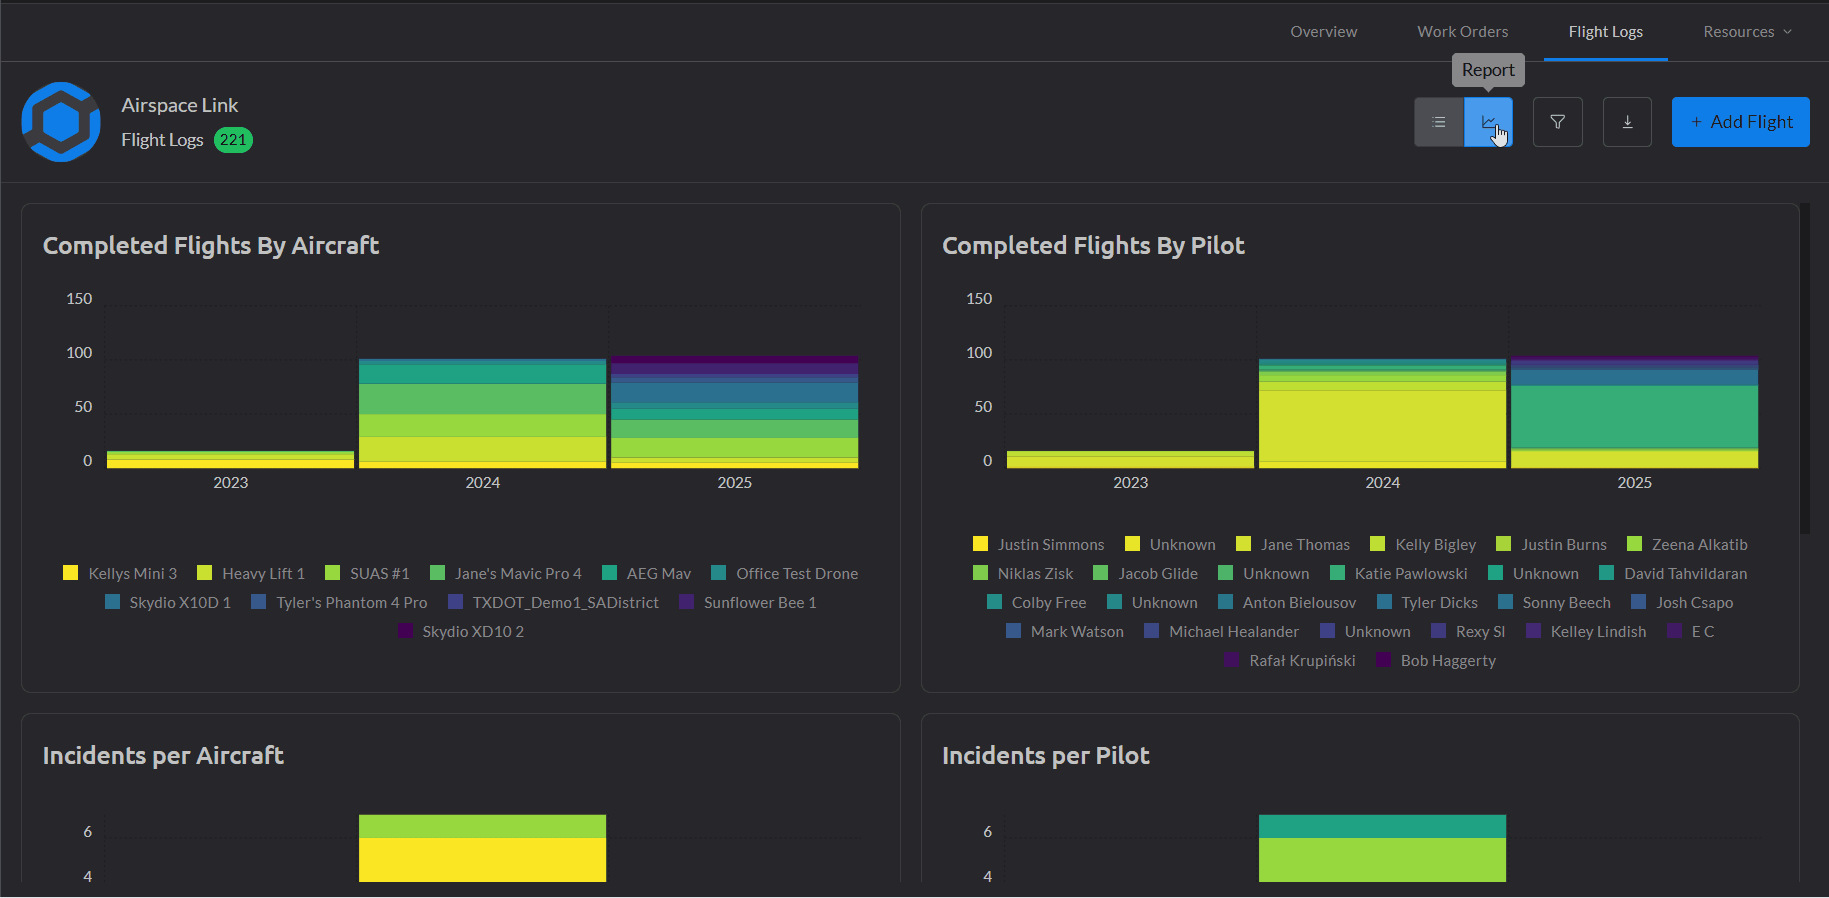
Task: Click the AEG Mav legend color swatch
Action: tap(610, 573)
